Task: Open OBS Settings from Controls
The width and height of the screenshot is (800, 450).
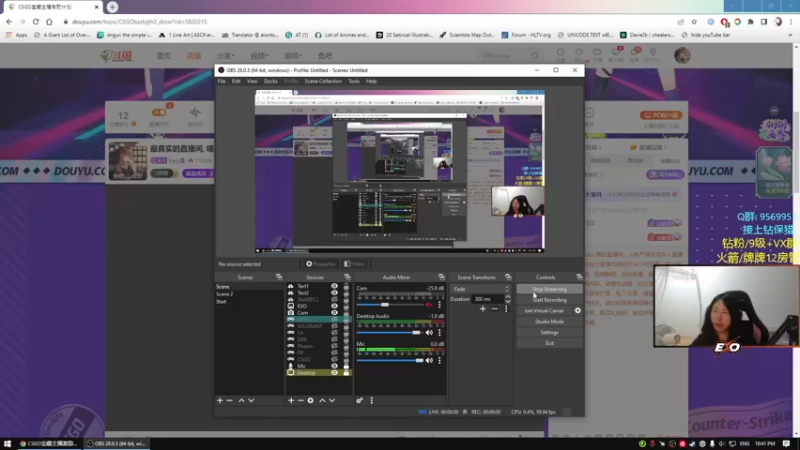Action: pos(549,333)
